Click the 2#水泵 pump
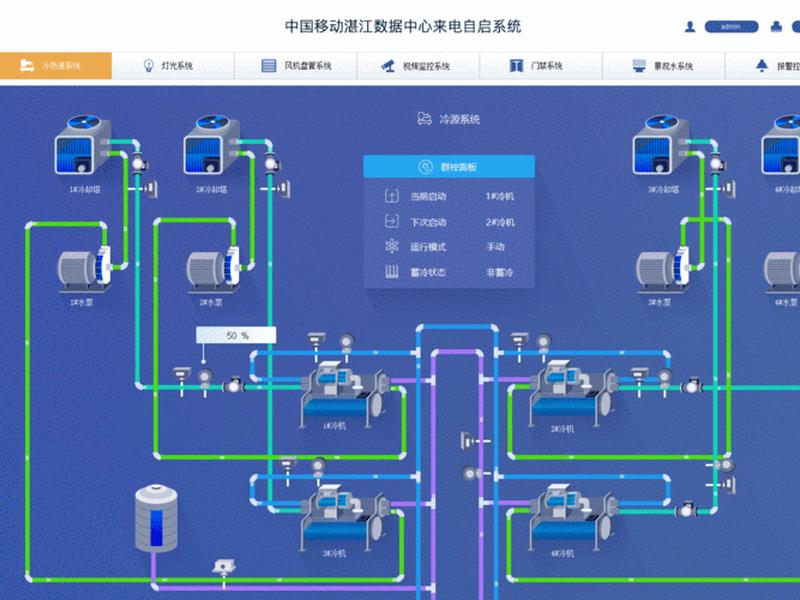800x600 pixels. [213, 269]
